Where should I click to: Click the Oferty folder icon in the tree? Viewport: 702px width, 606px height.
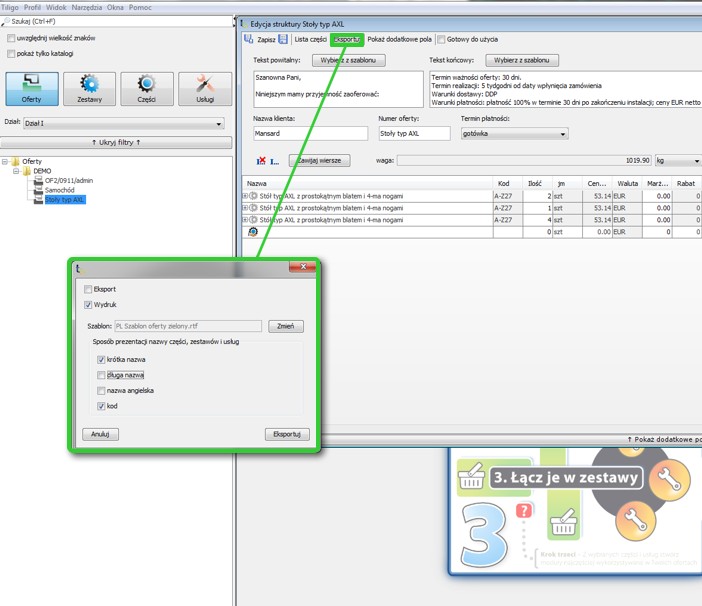16,161
